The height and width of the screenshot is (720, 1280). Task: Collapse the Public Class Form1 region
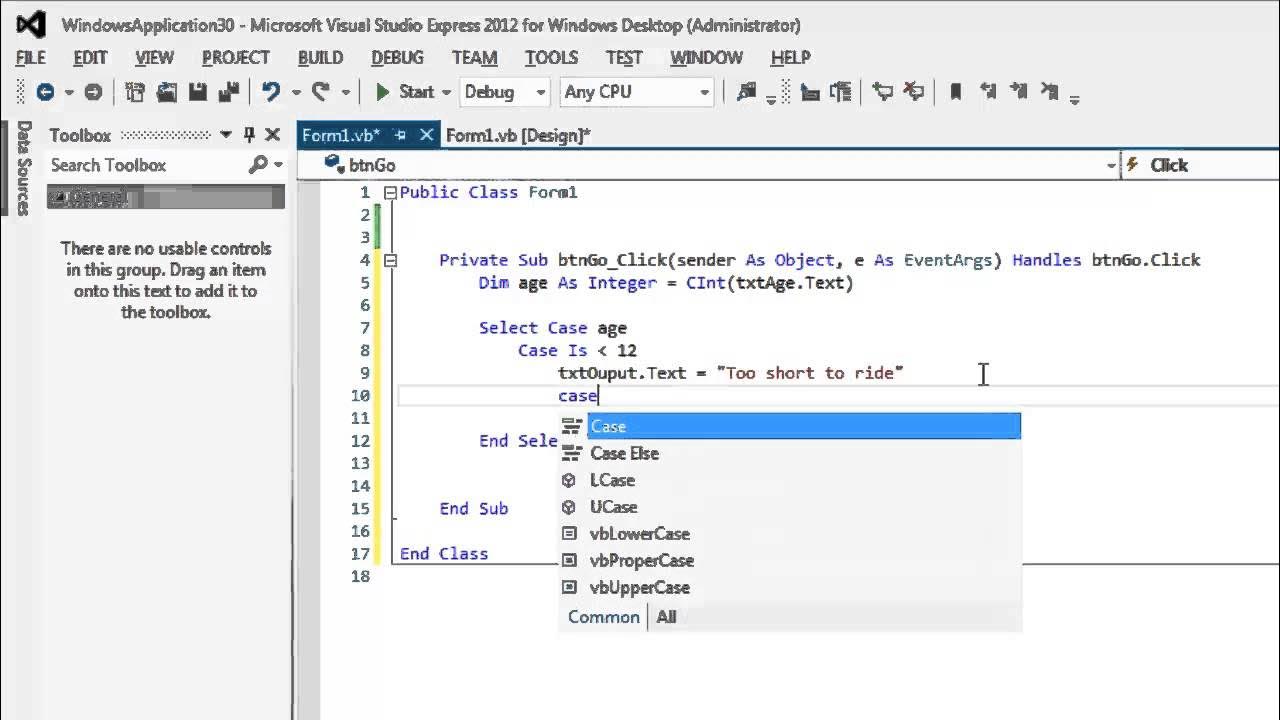390,193
